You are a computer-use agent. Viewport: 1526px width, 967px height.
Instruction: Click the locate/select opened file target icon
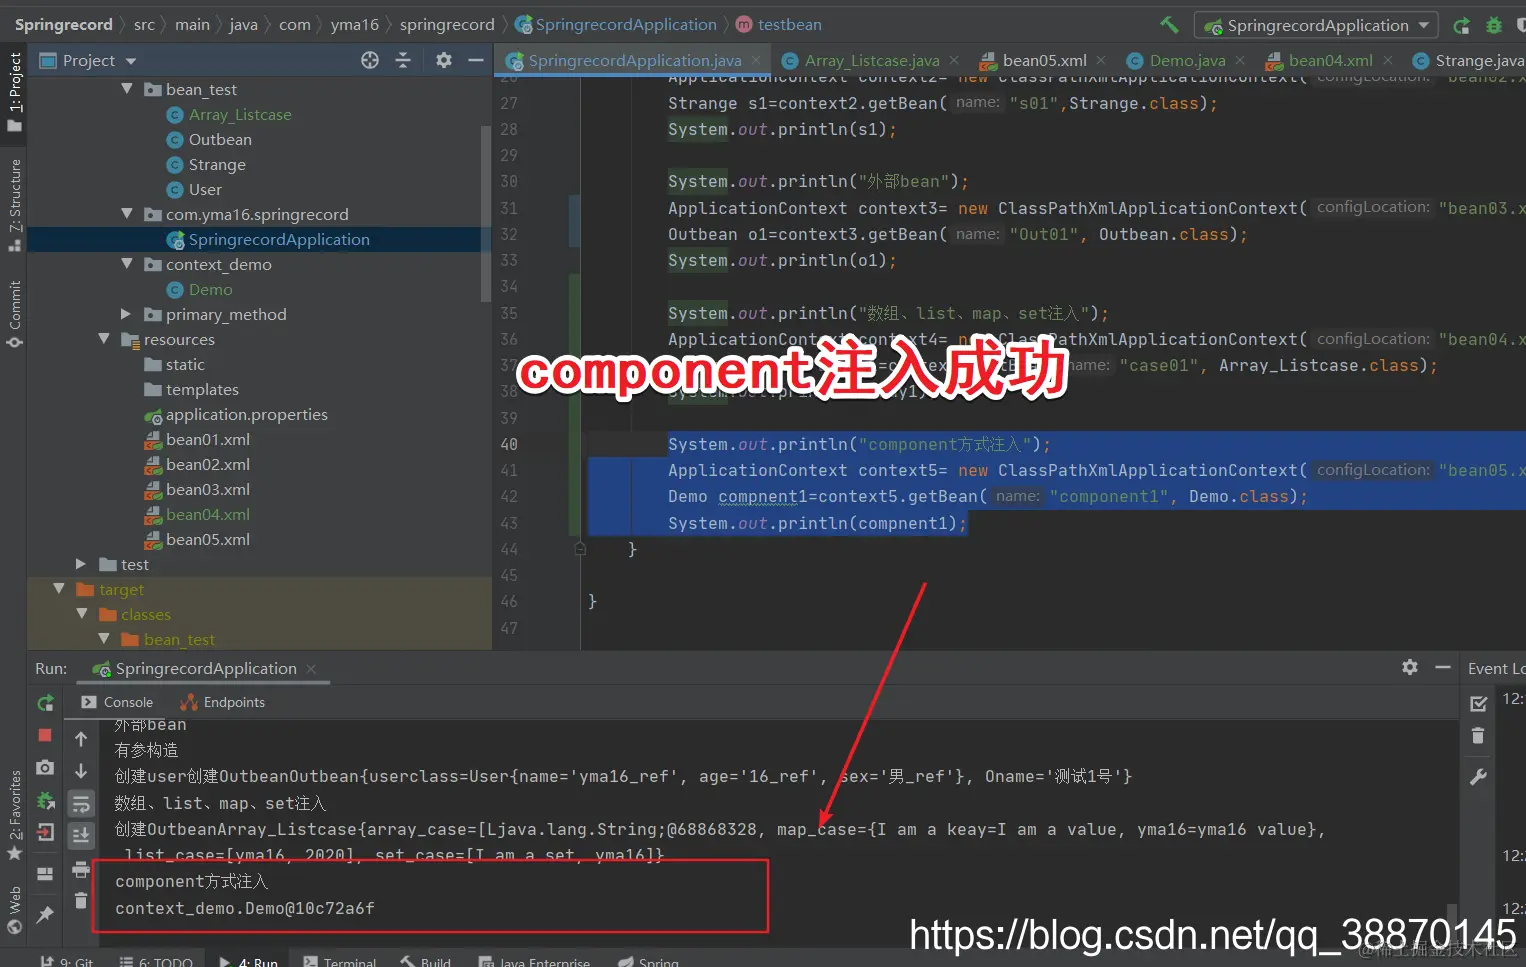(370, 60)
